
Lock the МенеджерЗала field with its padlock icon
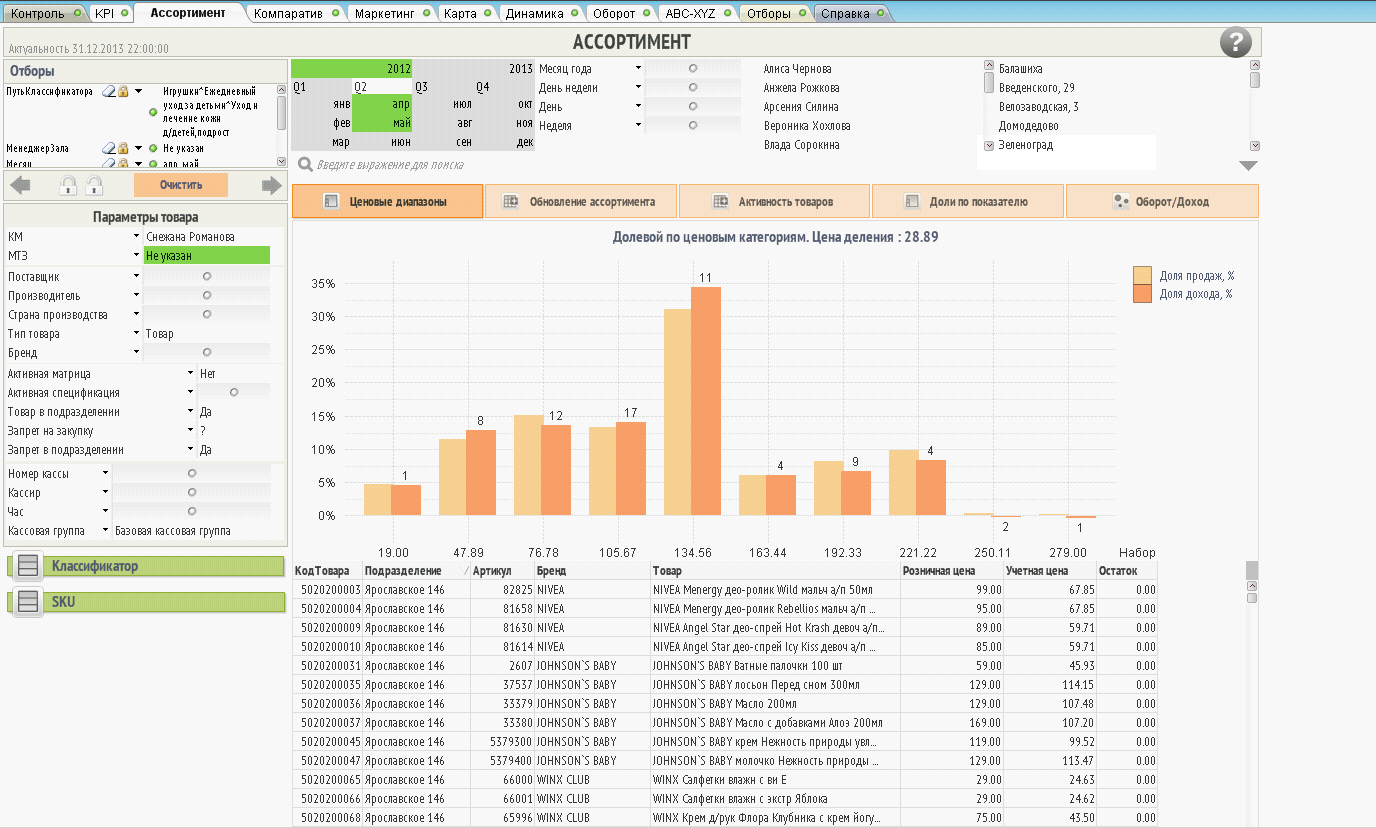pos(123,148)
